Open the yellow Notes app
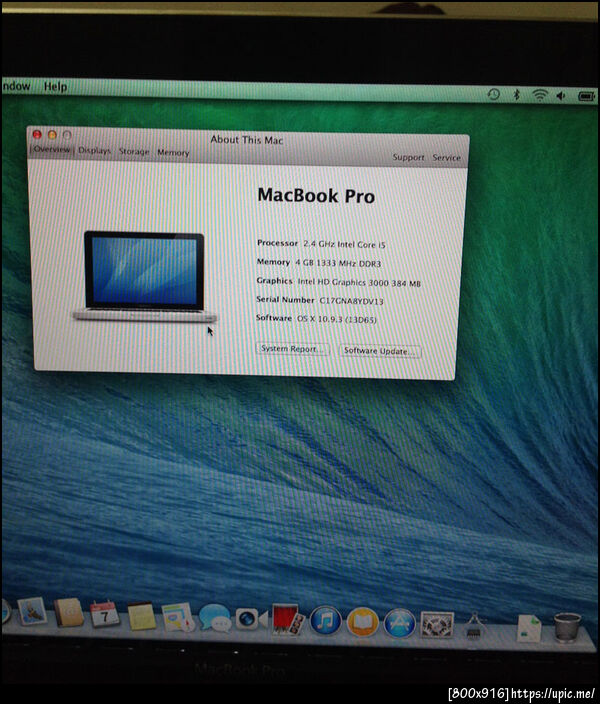600x704 pixels. coord(141,616)
